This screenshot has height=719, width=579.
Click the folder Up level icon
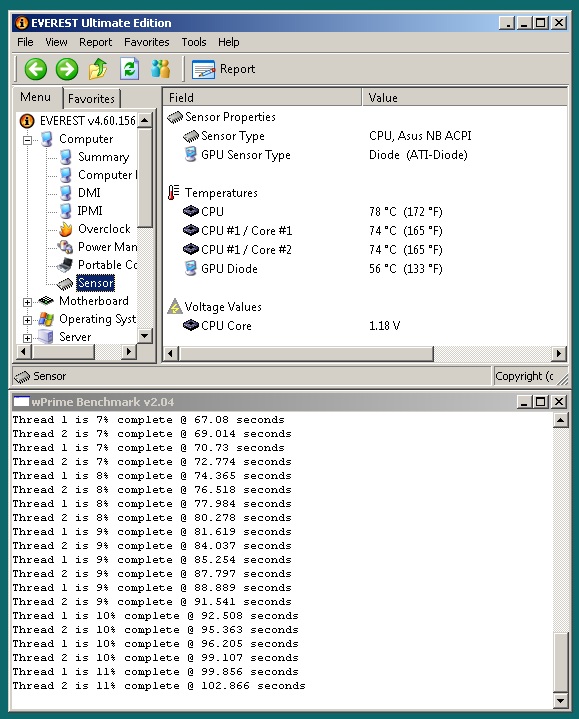98,69
